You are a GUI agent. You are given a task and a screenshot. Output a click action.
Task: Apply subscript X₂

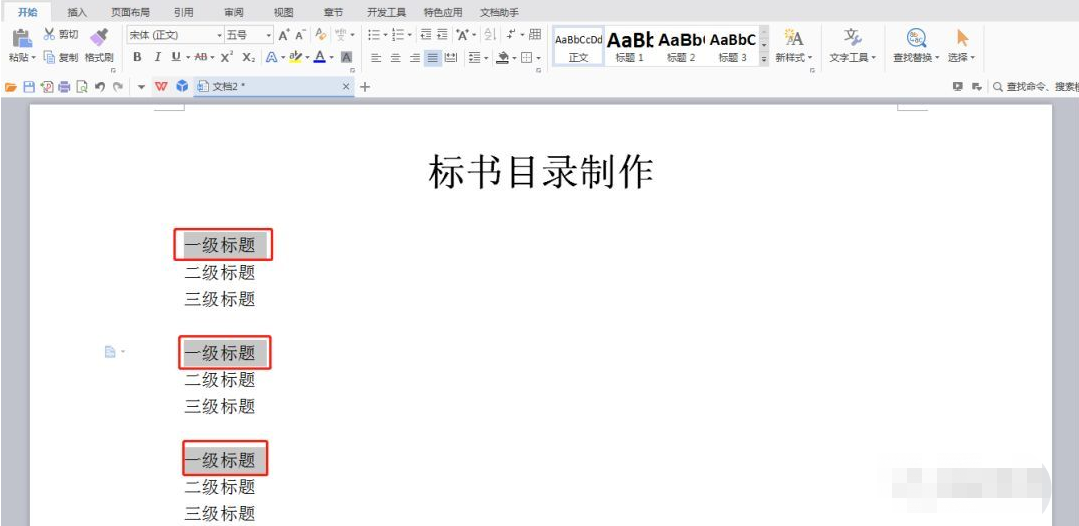click(x=249, y=57)
